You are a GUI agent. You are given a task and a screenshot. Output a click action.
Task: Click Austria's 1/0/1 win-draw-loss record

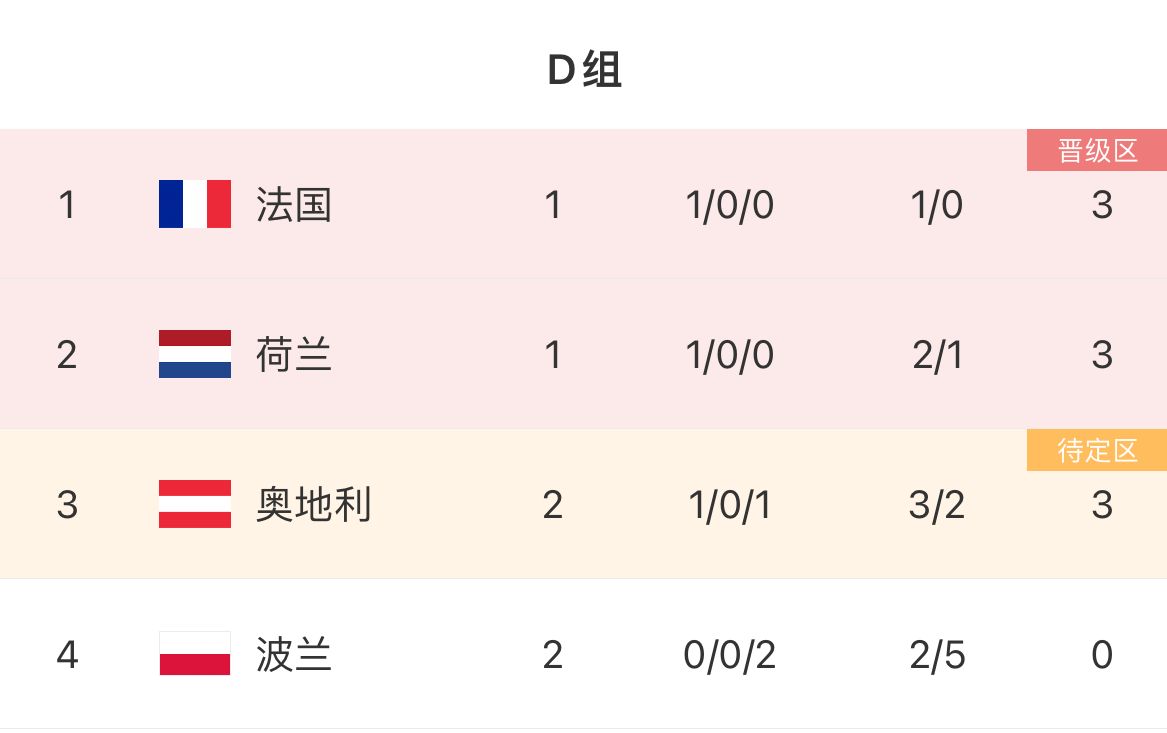coord(729,505)
